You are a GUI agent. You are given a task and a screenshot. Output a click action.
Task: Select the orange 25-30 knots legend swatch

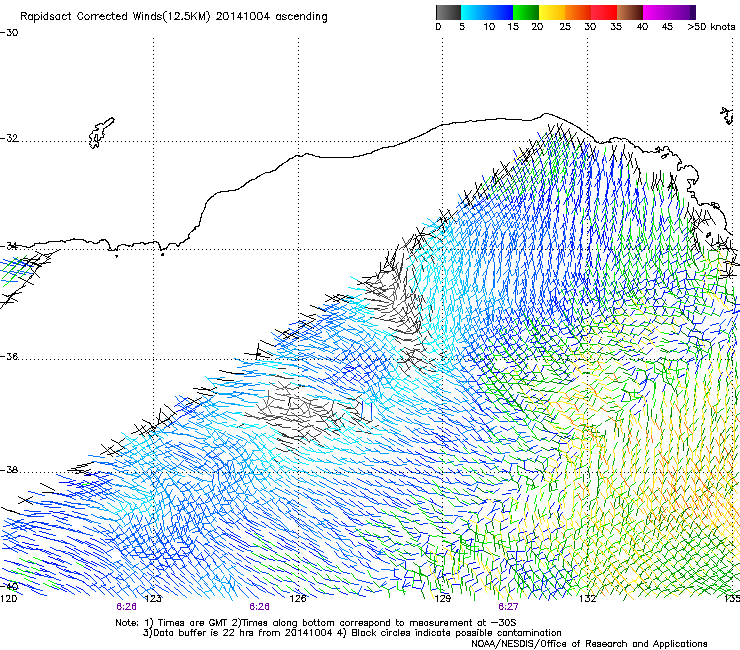coord(578,12)
